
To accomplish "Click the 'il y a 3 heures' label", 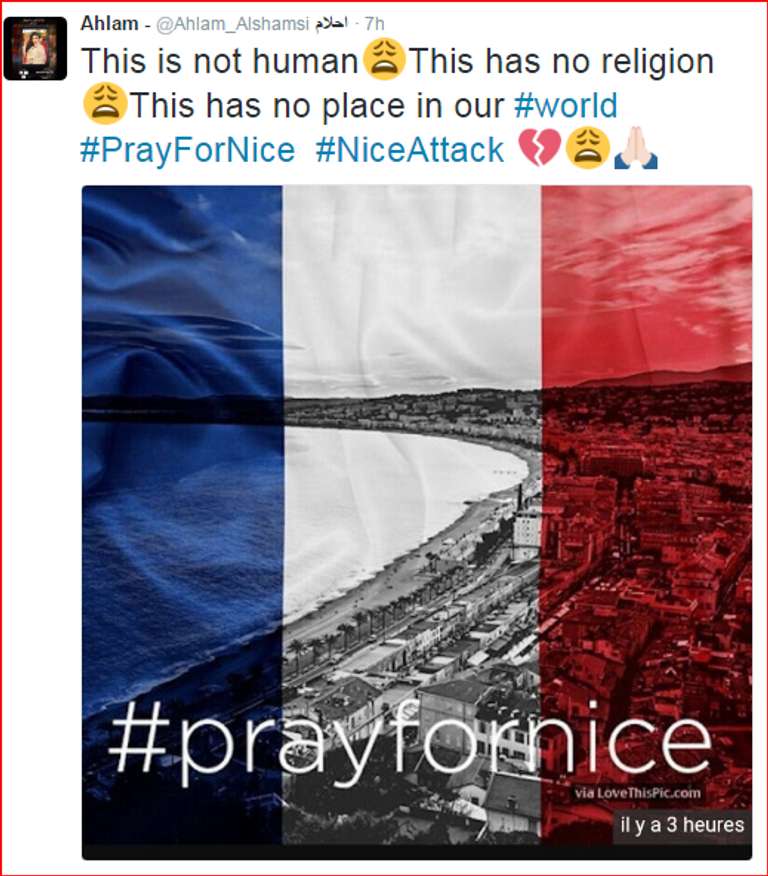I will pyautogui.click(x=682, y=825).
